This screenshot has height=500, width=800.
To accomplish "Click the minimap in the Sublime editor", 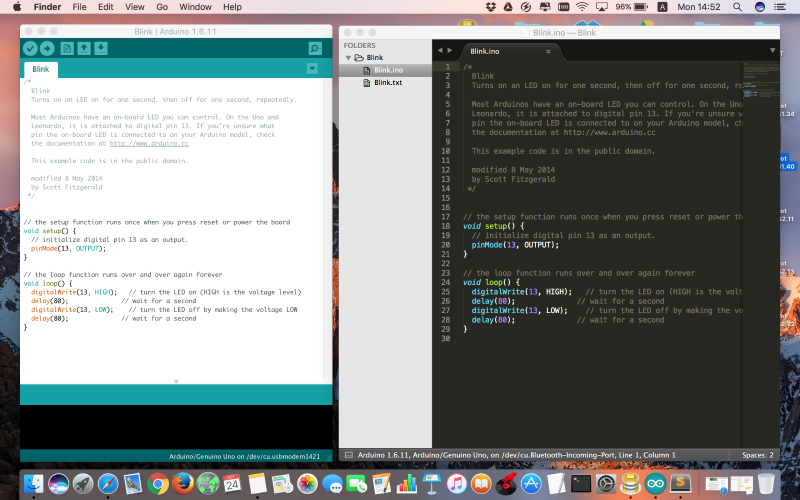I will (x=761, y=82).
